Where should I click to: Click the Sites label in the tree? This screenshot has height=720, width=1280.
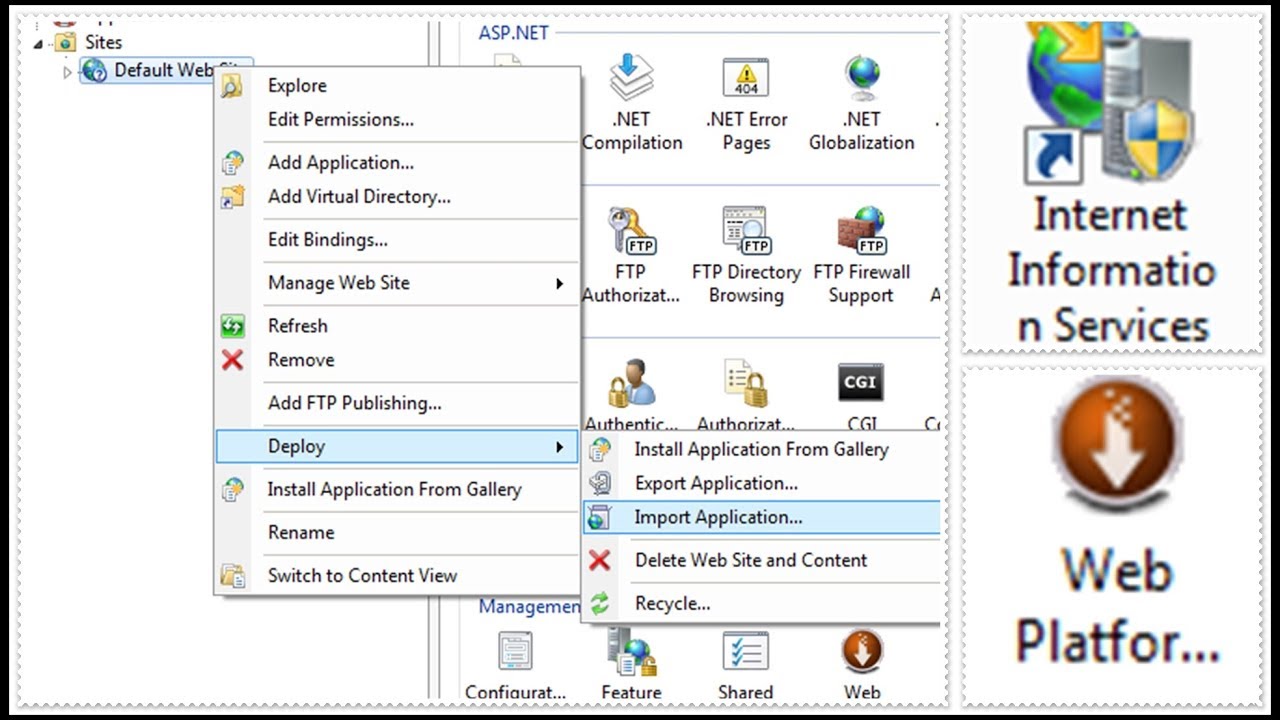[103, 42]
